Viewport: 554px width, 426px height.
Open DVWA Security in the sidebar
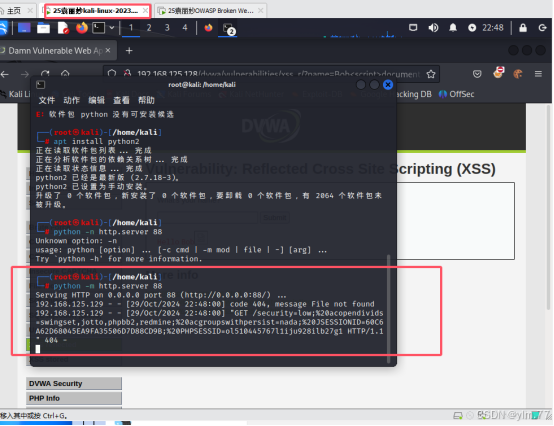click(x=74, y=384)
